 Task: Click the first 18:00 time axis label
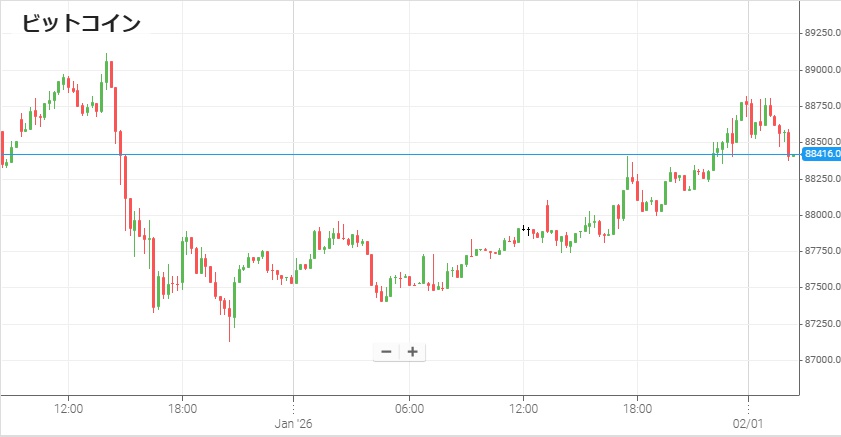pos(182,408)
